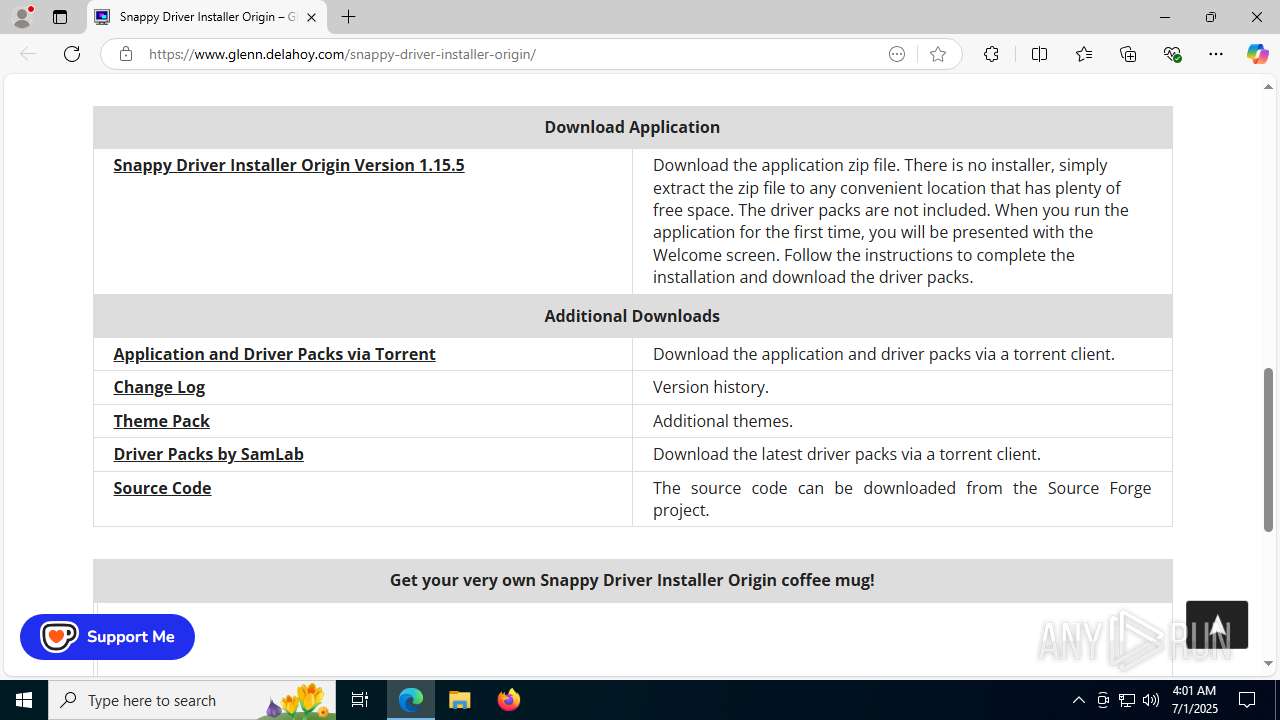This screenshot has height=720, width=1280.
Task: Open the network tray icon
Action: click(1127, 700)
